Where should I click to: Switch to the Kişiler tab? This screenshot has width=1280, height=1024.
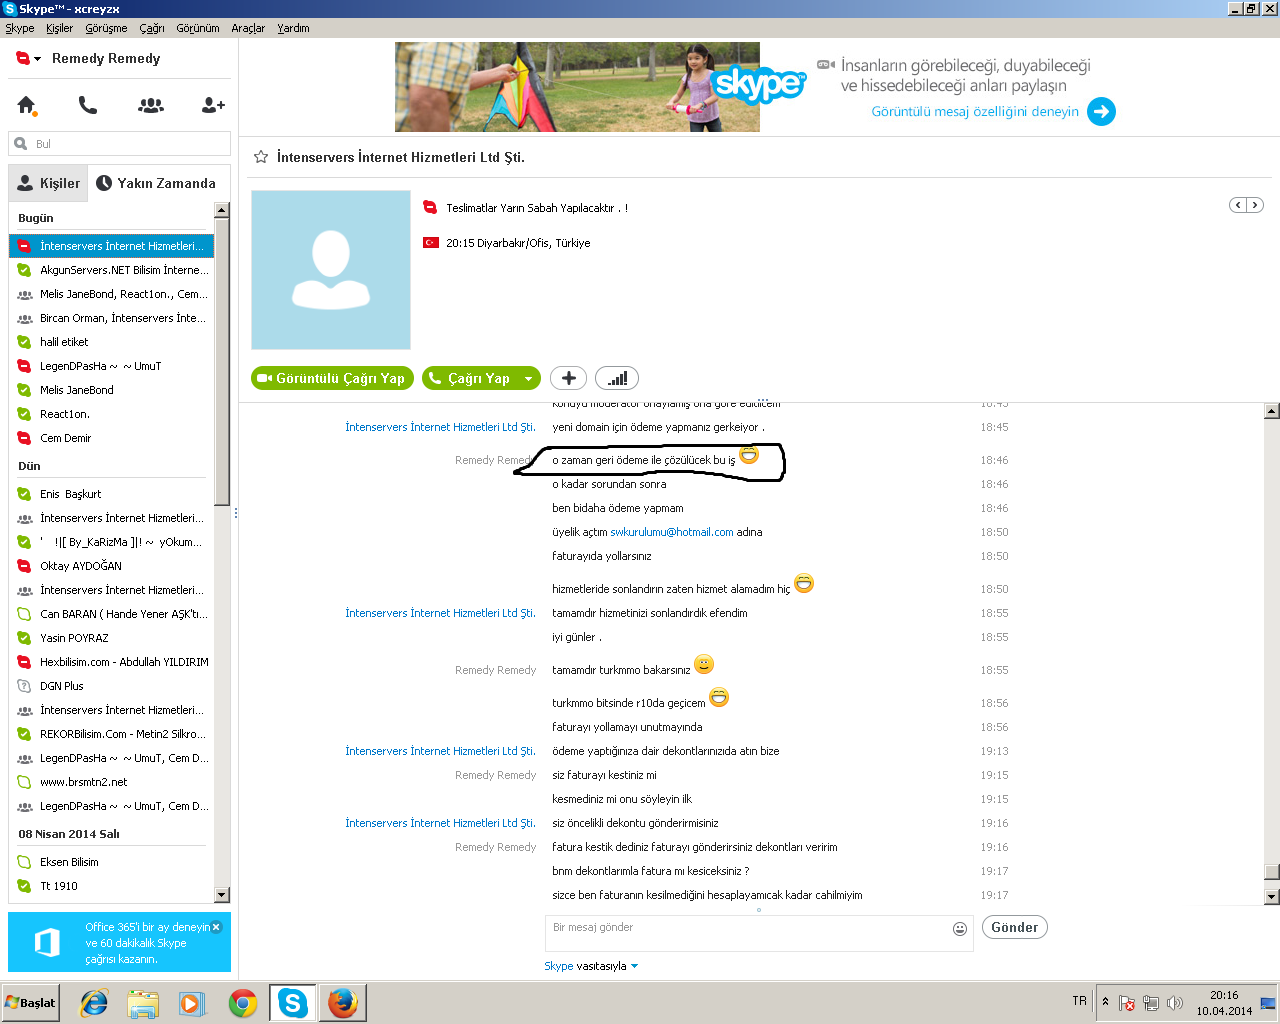pyautogui.click(x=48, y=183)
